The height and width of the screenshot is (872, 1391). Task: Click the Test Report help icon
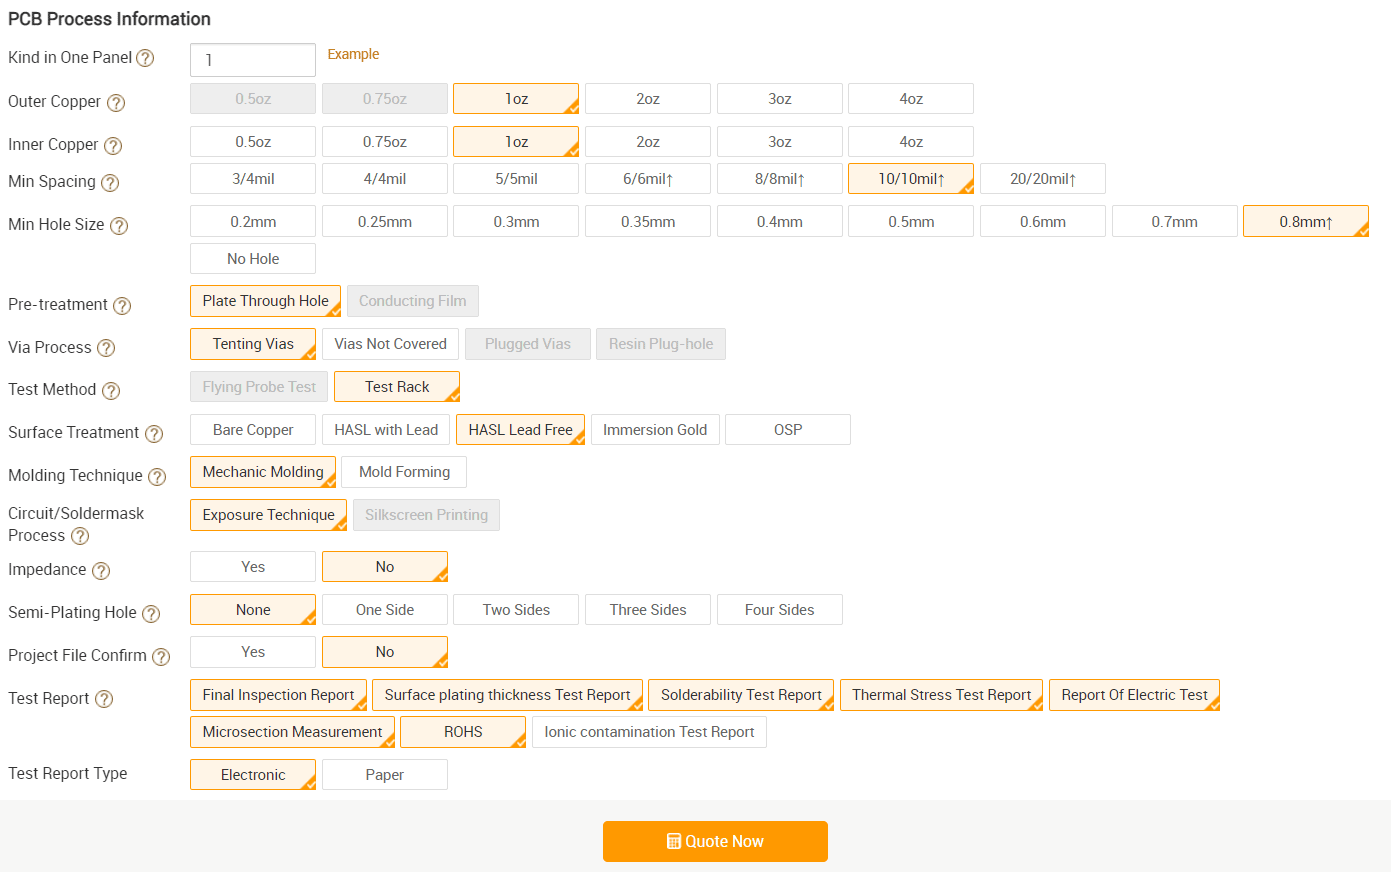coord(104,699)
